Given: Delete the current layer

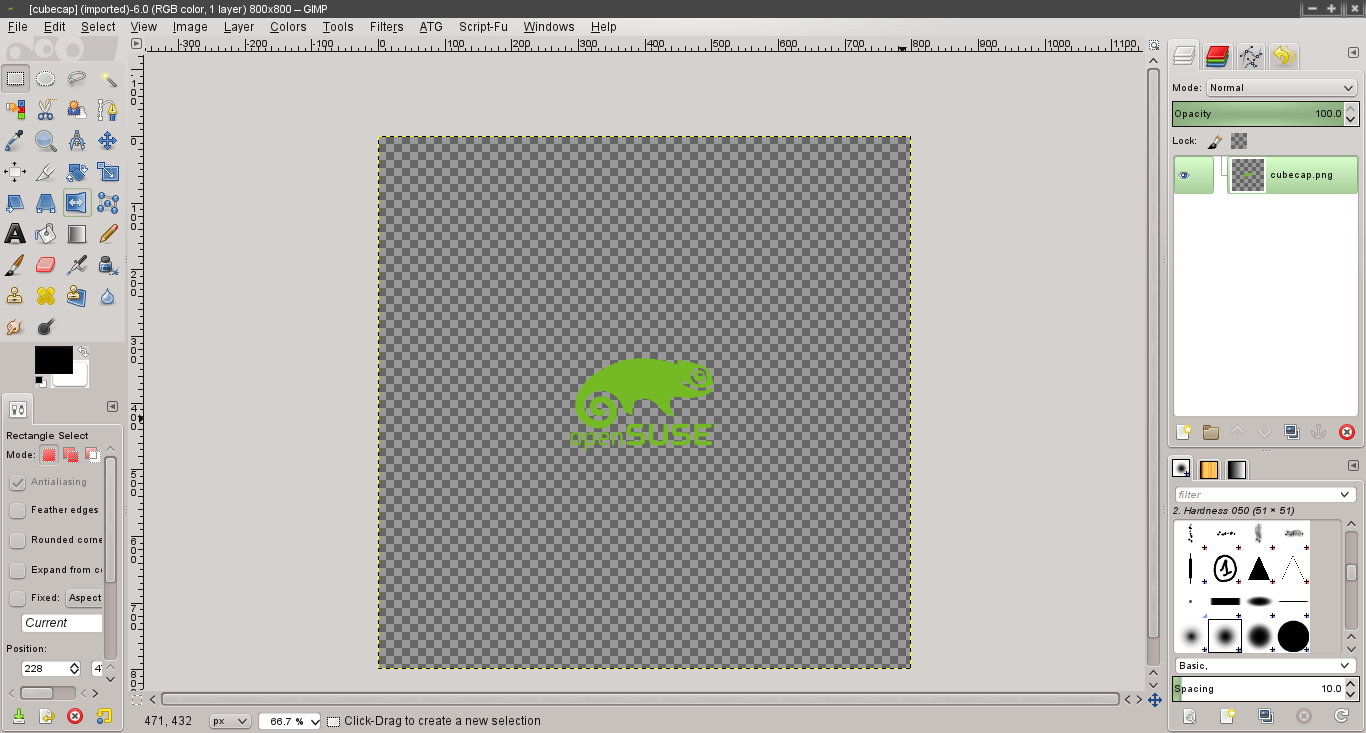Looking at the screenshot, I should click(1346, 432).
